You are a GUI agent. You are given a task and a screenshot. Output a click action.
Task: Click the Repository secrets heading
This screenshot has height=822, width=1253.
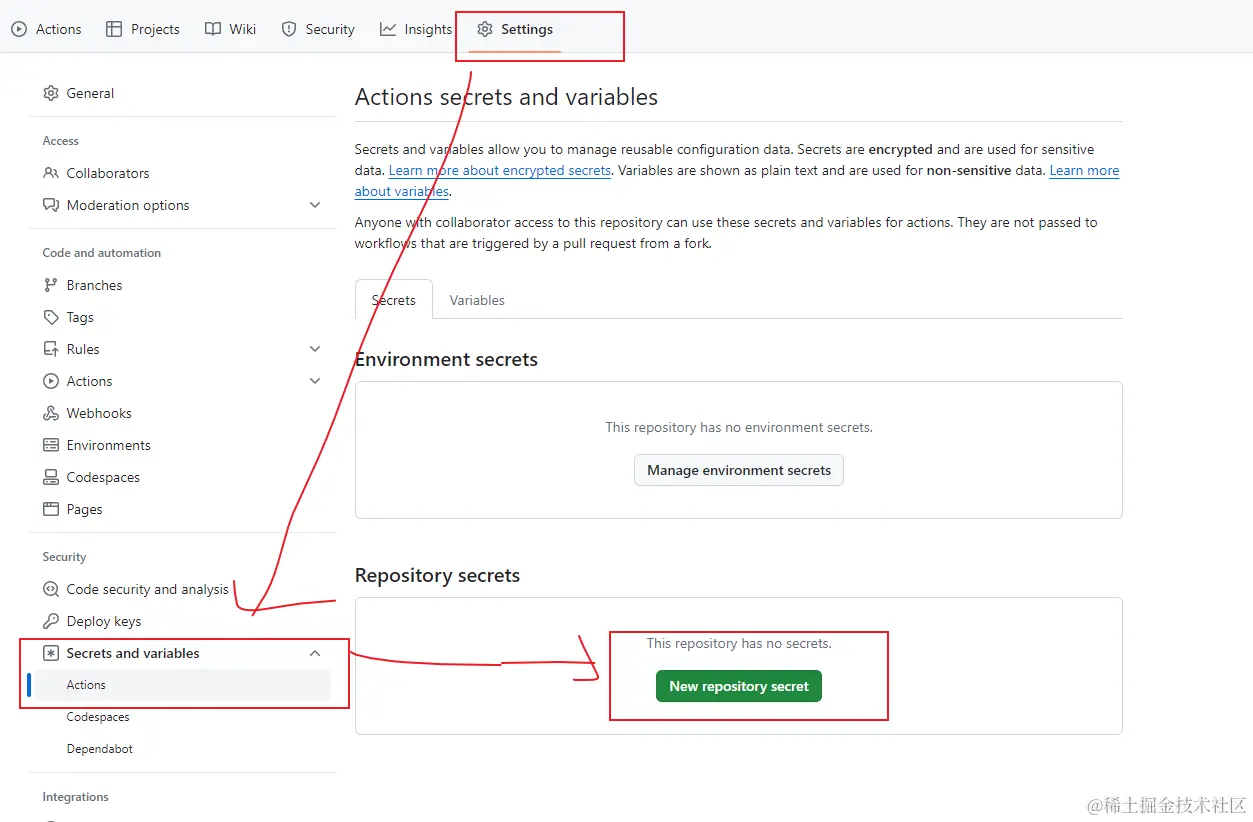pos(437,575)
